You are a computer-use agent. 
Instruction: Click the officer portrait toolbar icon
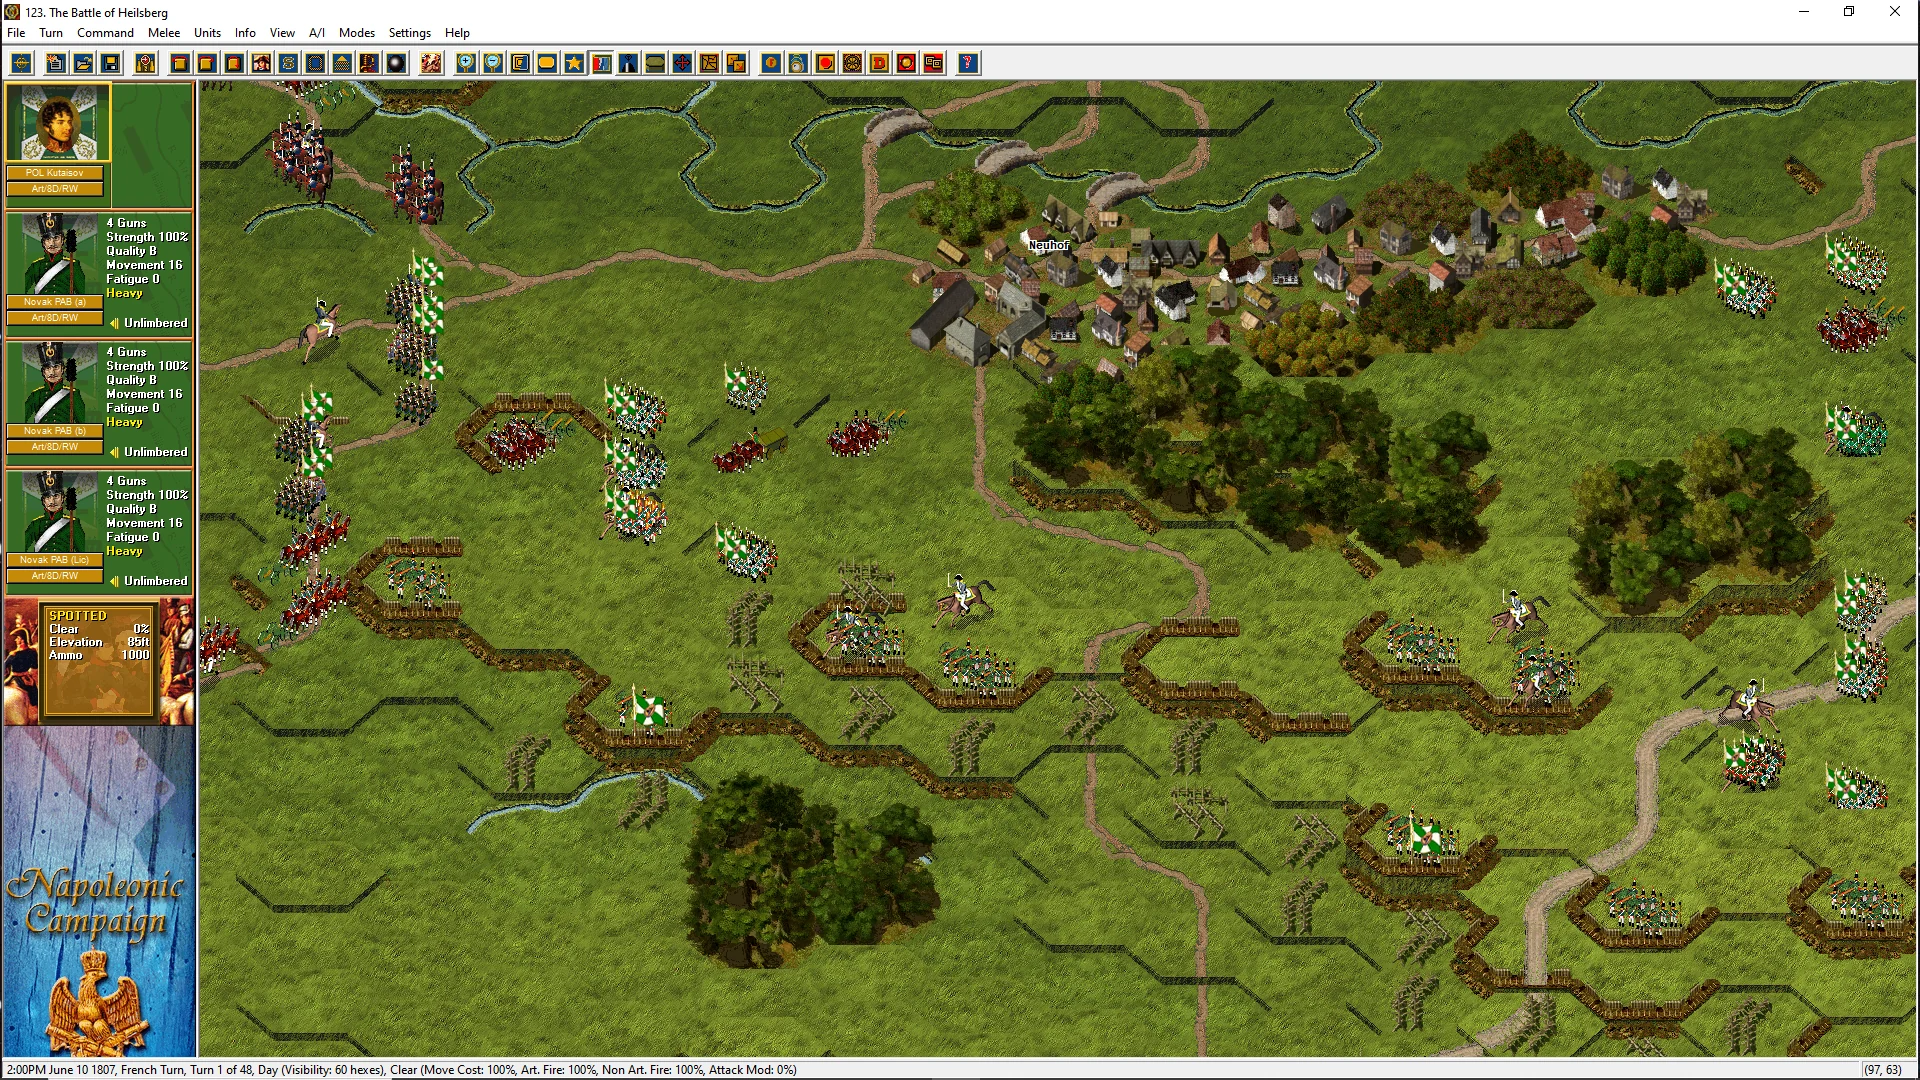261,64
